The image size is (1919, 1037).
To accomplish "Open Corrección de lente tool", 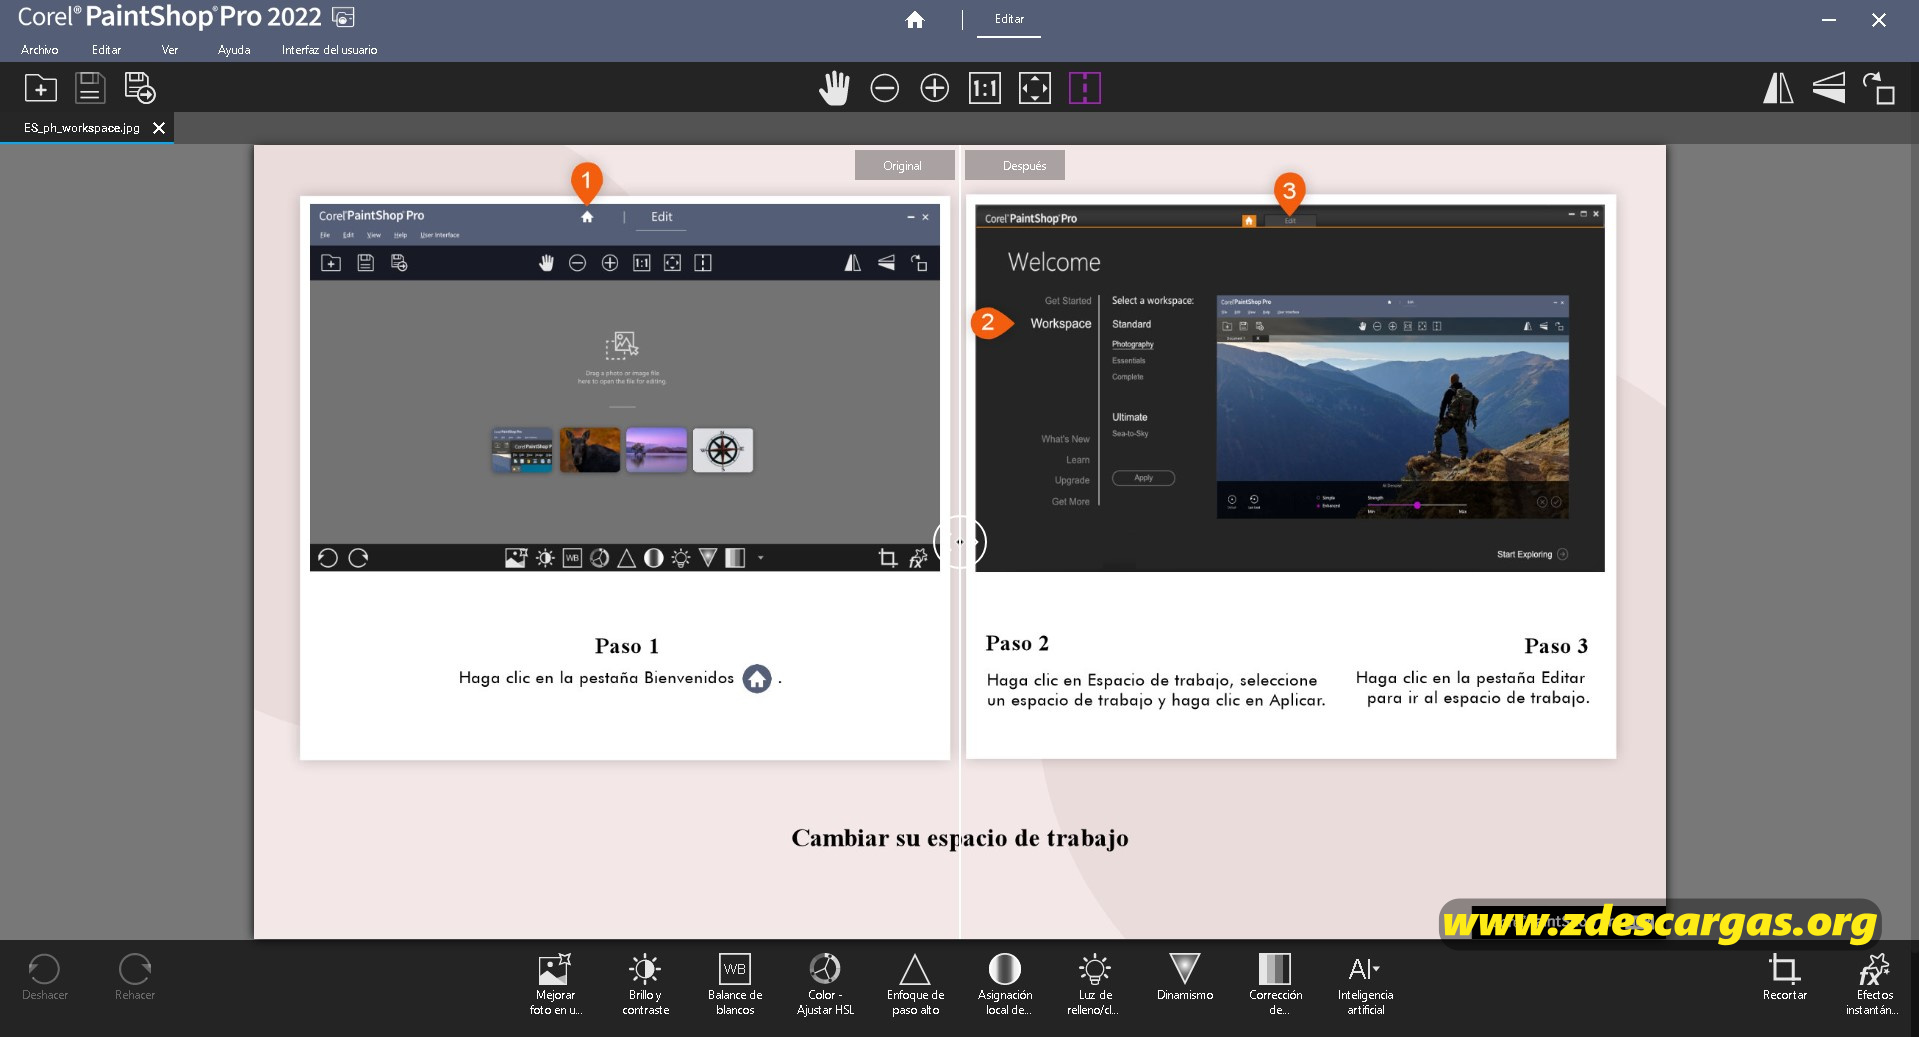I will 1275,984.
